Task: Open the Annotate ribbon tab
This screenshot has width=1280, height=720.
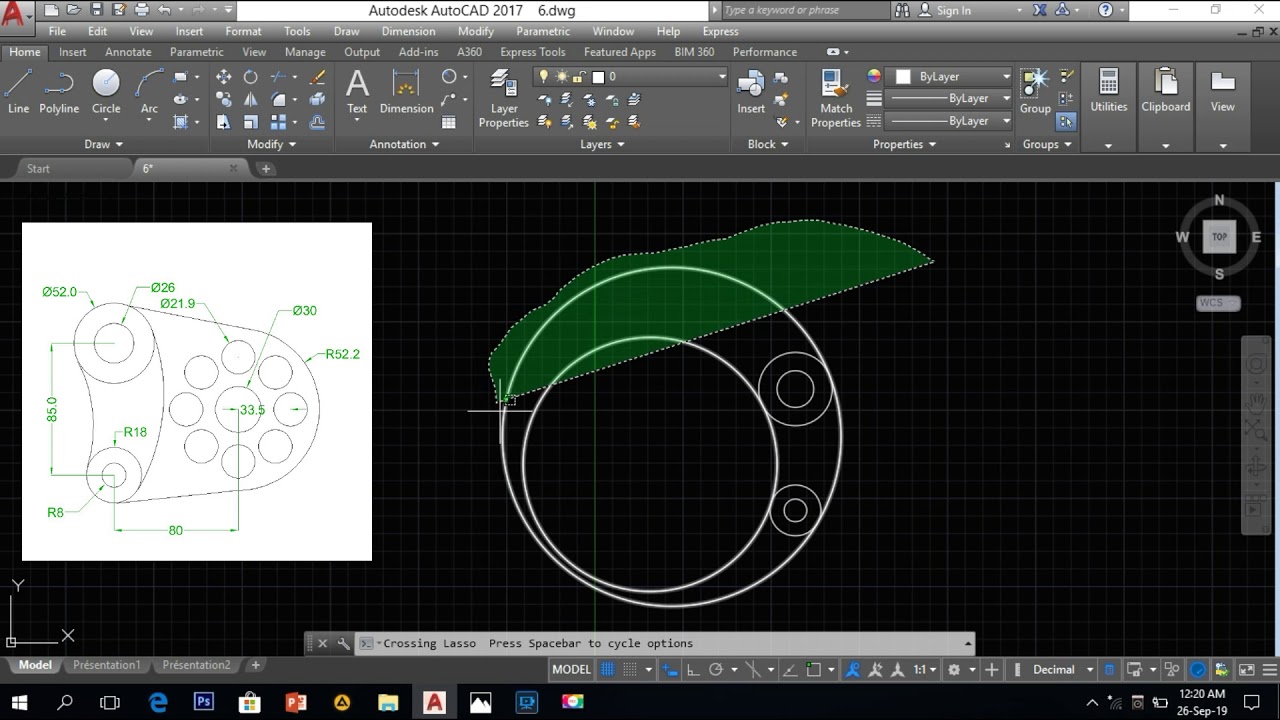Action: coord(128,52)
